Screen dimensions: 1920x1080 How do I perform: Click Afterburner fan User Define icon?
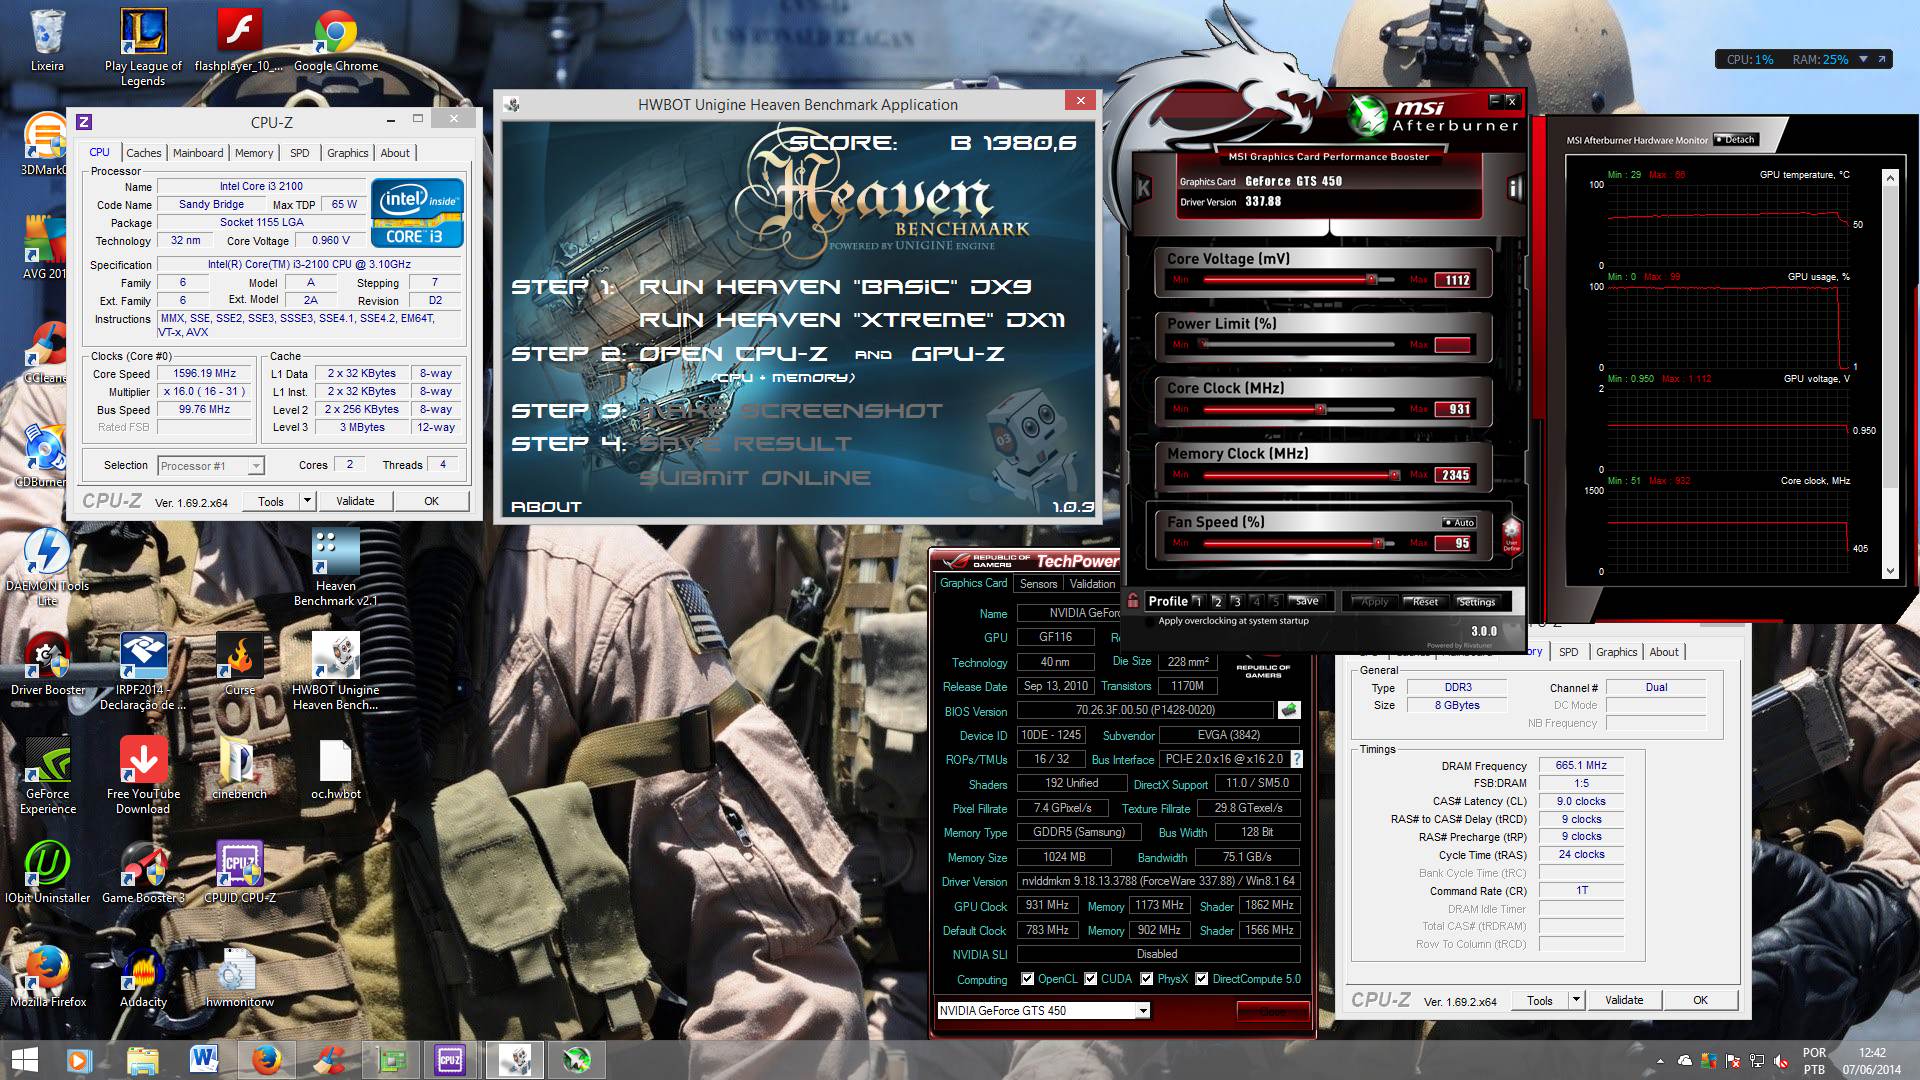(1511, 534)
